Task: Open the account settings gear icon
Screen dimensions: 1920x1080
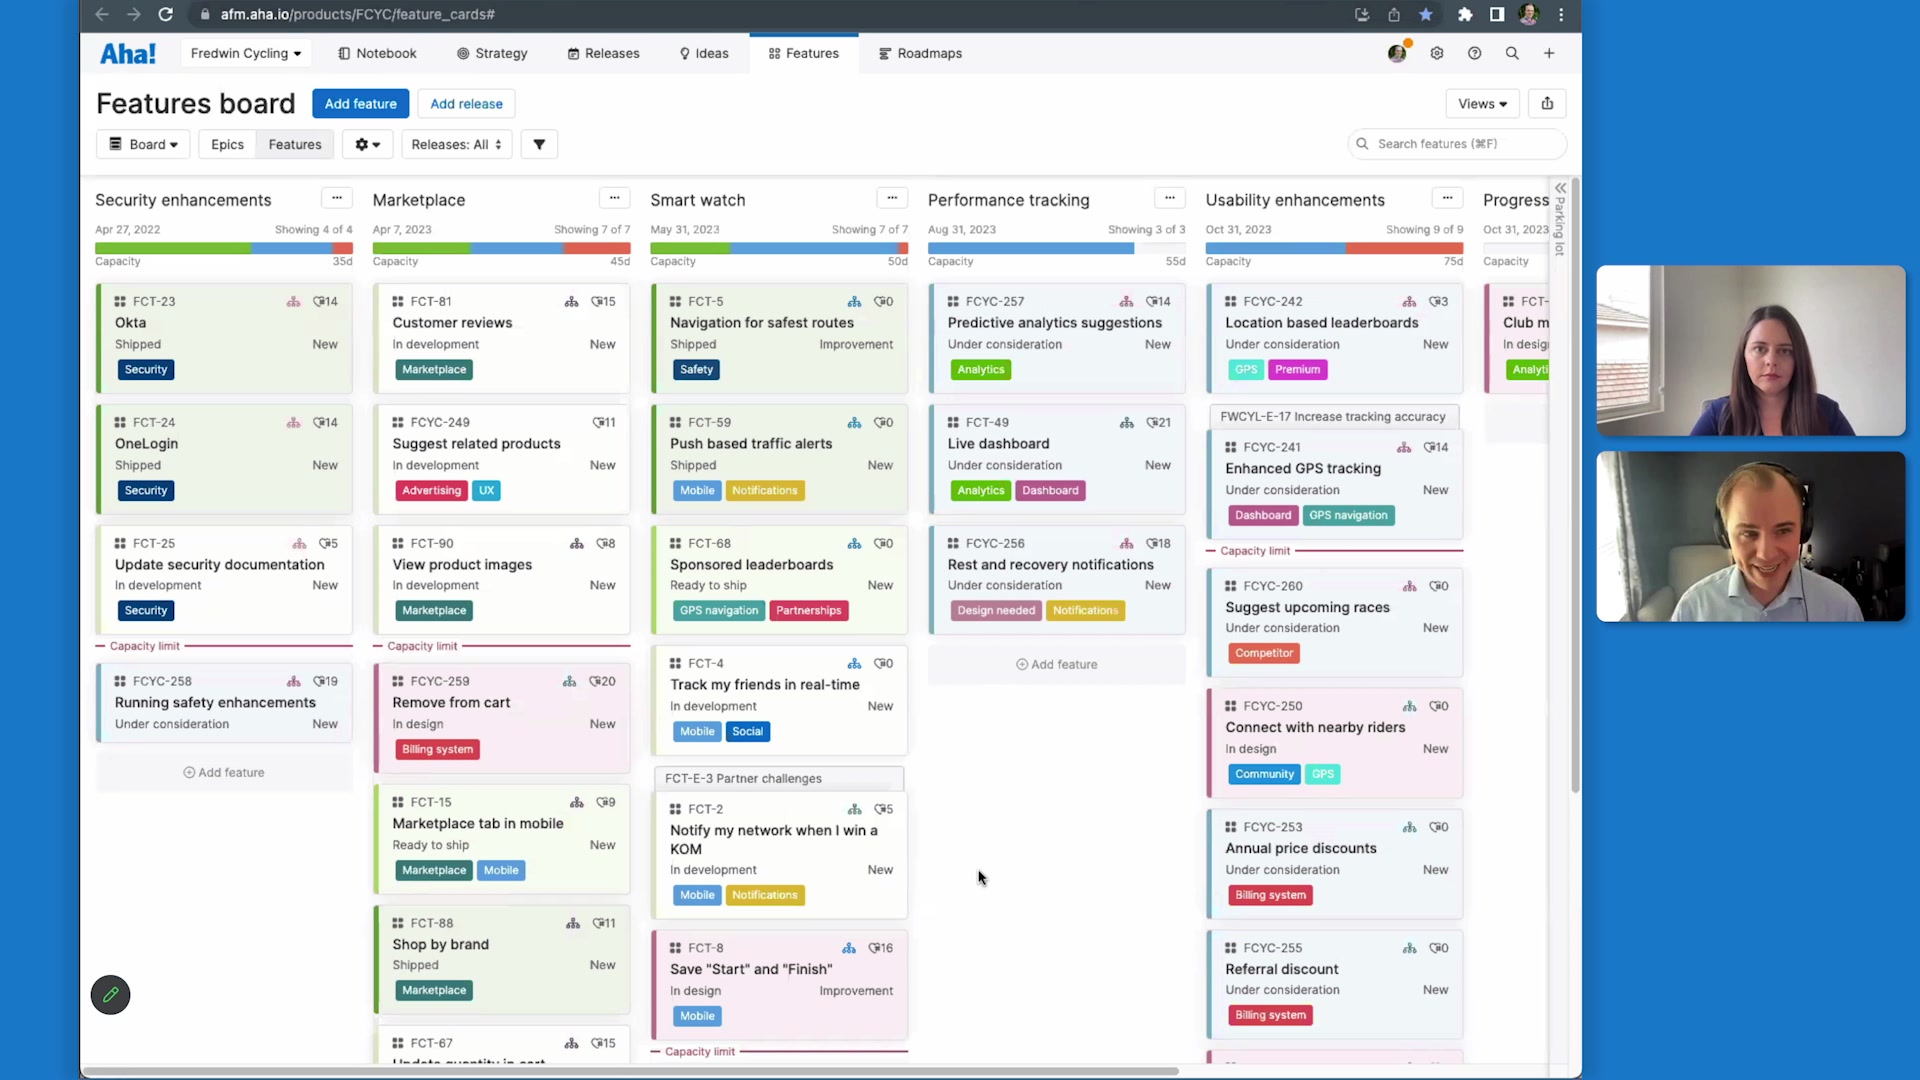Action: pyautogui.click(x=1437, y=54)
